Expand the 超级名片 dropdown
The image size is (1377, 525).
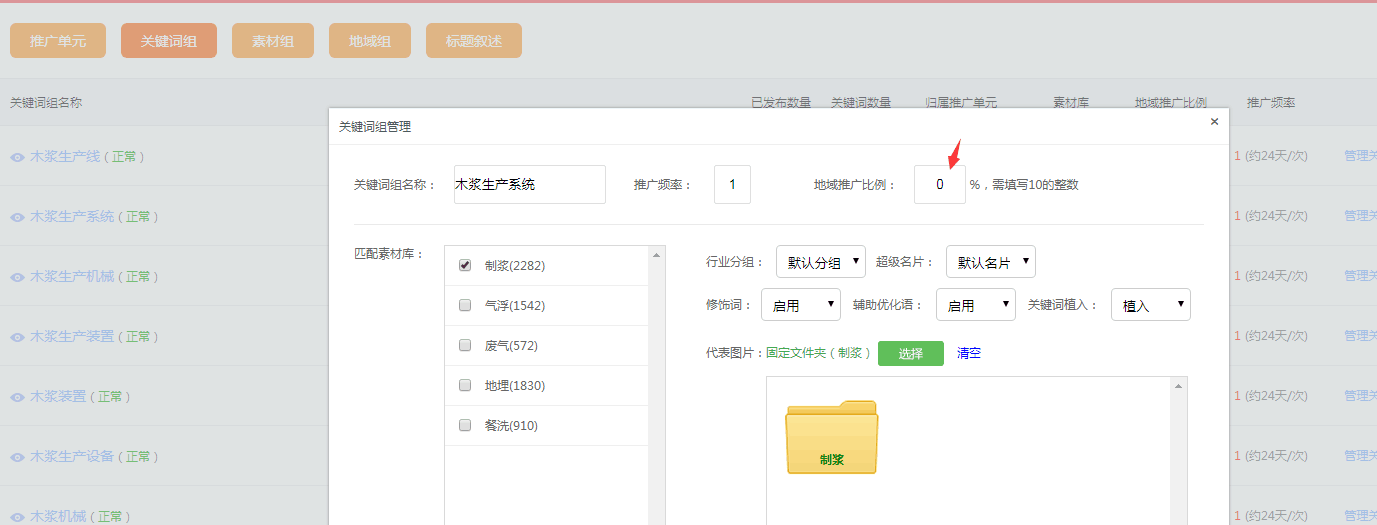point(990,262)
